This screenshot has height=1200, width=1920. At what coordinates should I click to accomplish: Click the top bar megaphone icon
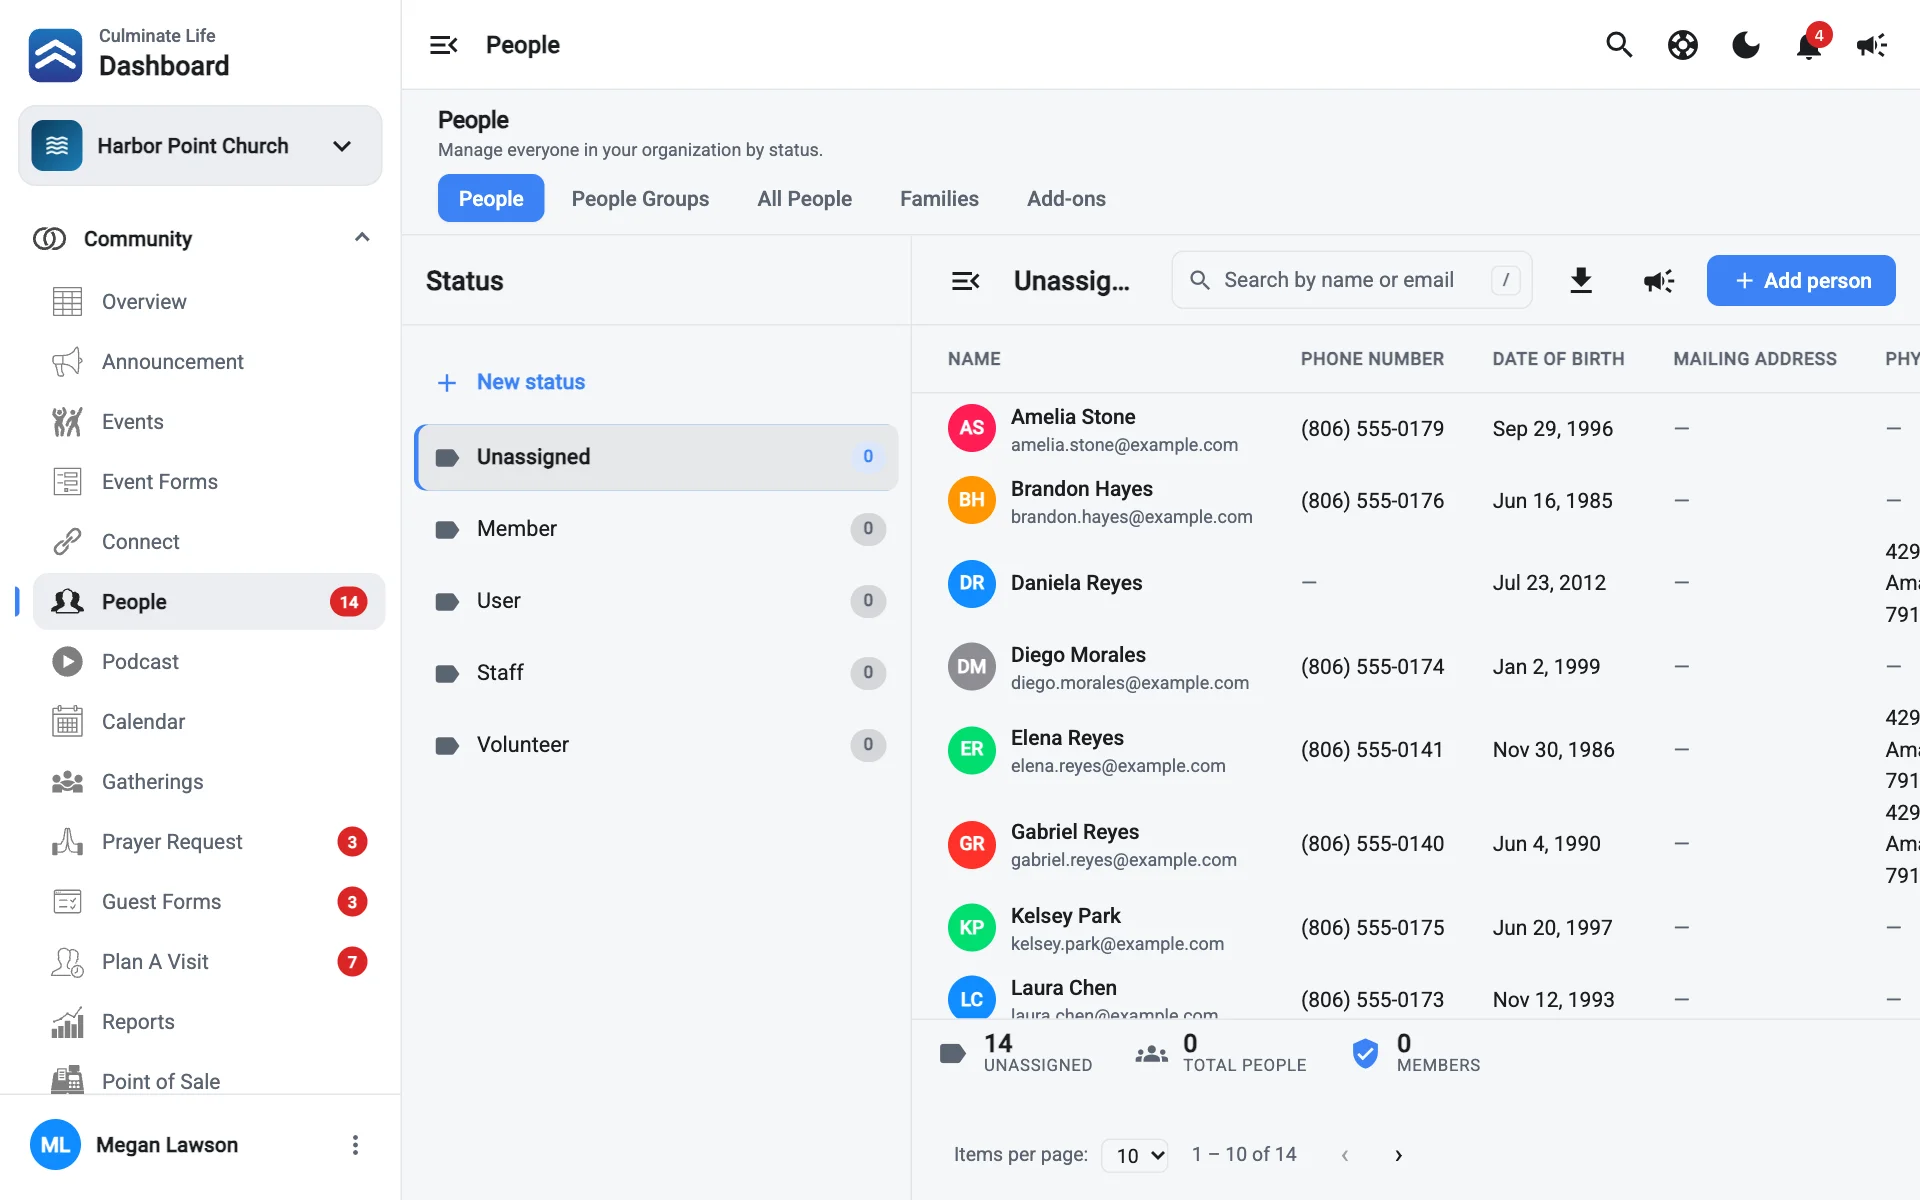[1872, 45]
